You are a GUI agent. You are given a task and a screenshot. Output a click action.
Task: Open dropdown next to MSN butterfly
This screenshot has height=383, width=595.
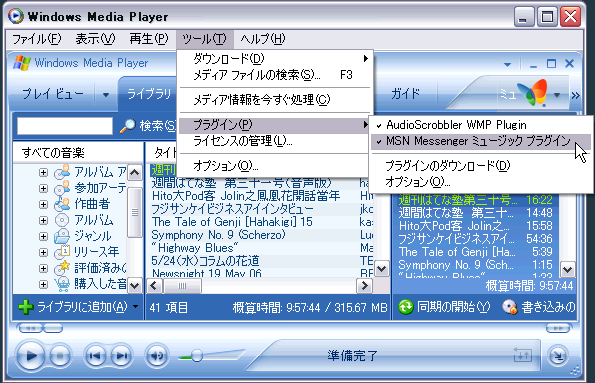557,95
